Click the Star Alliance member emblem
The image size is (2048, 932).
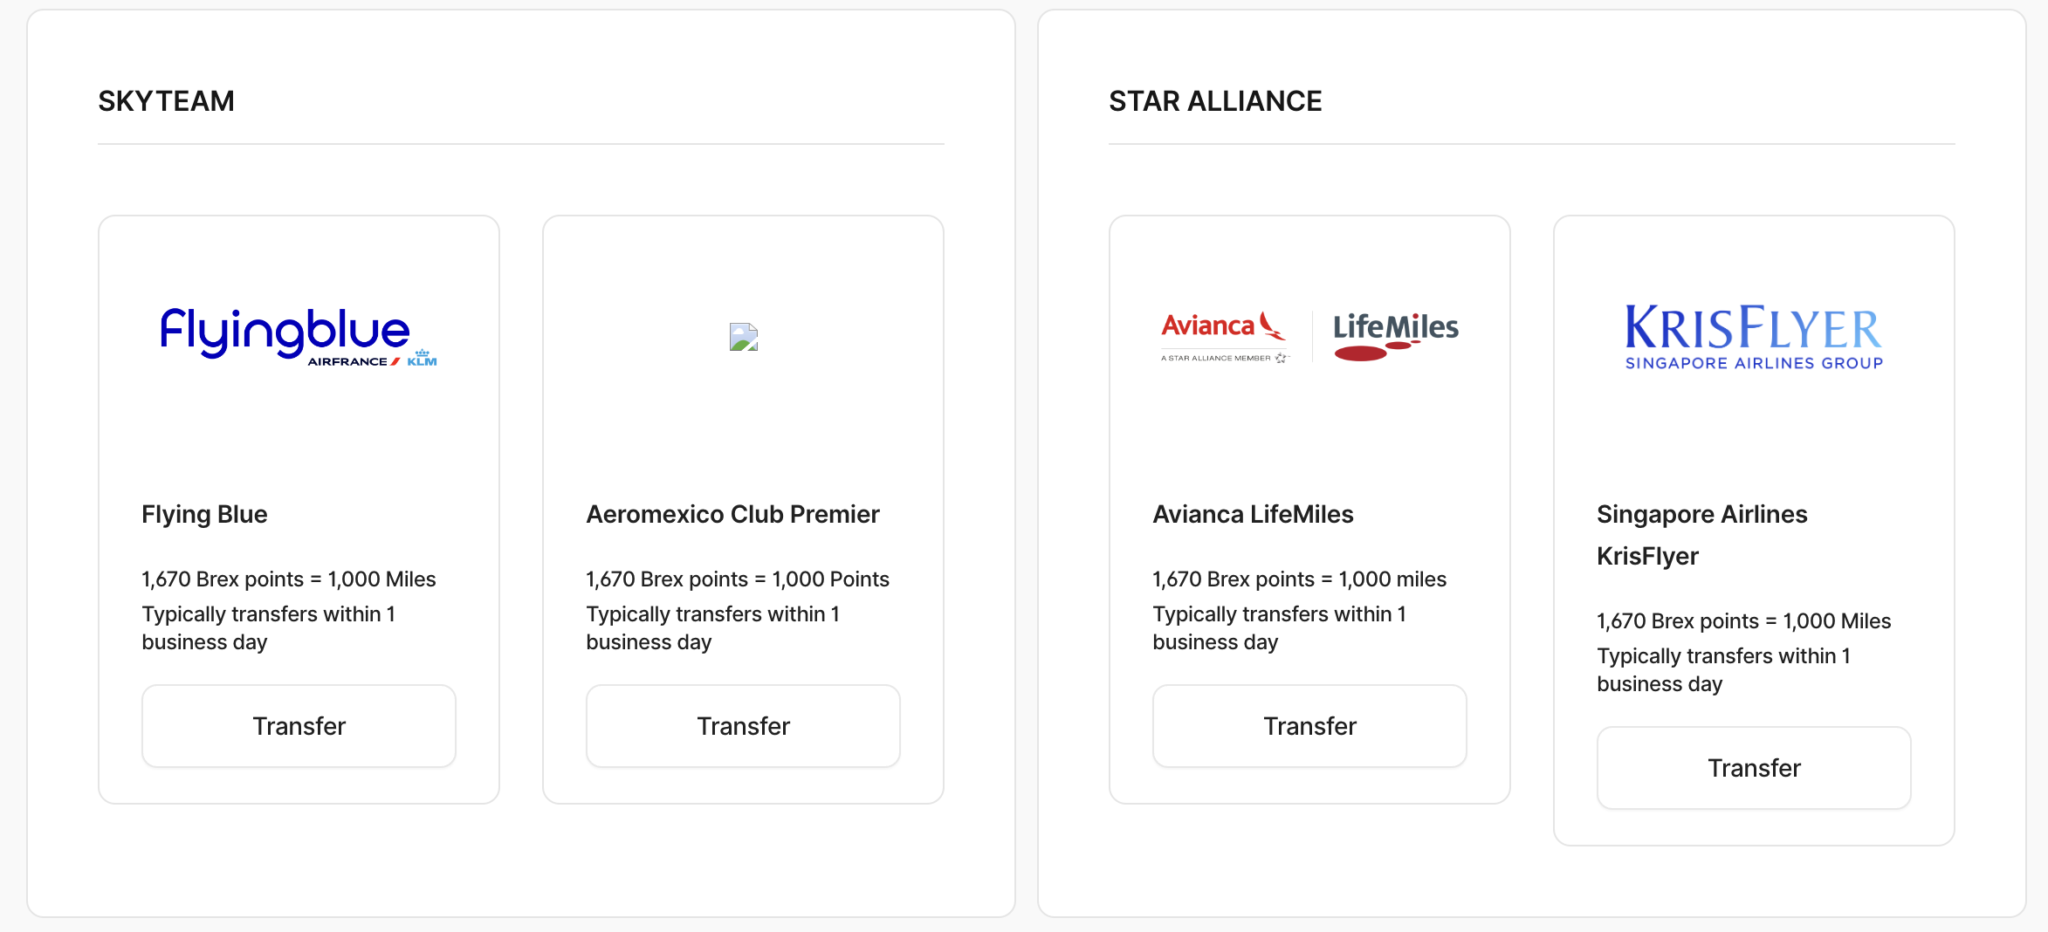click(x=1281, y=358)
